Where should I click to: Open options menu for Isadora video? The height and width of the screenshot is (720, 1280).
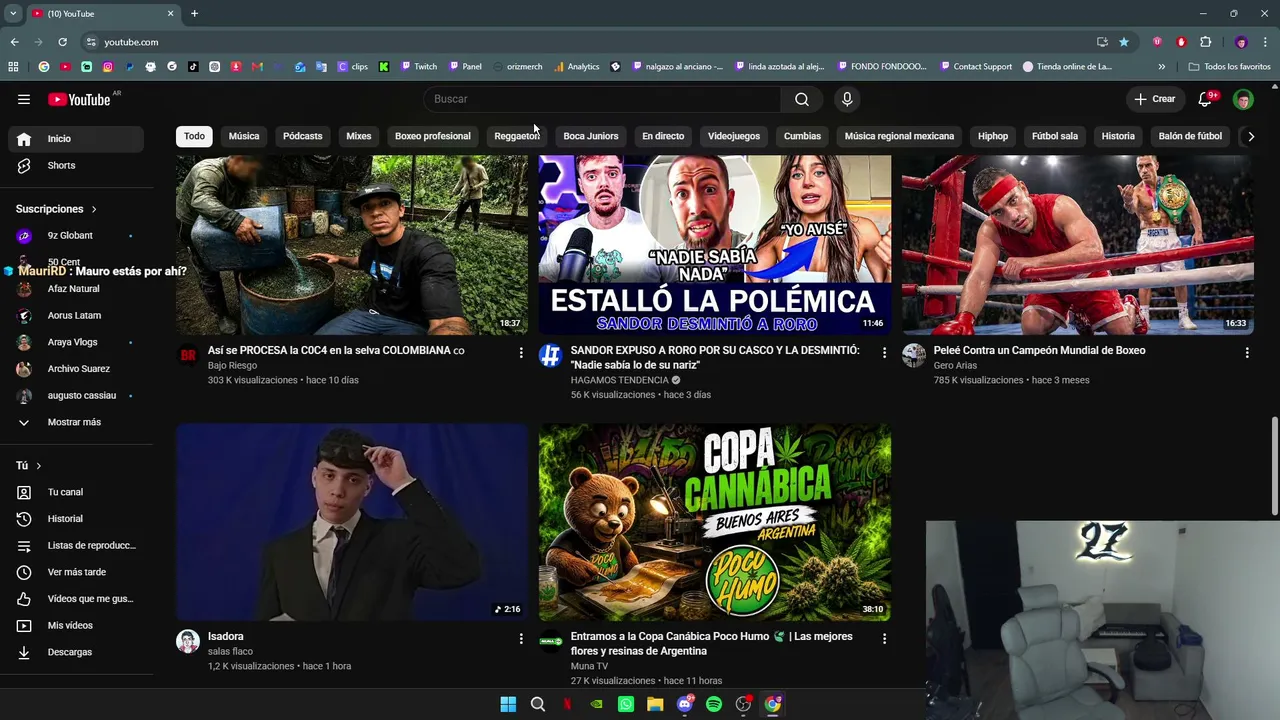click(x=521, y=638)
